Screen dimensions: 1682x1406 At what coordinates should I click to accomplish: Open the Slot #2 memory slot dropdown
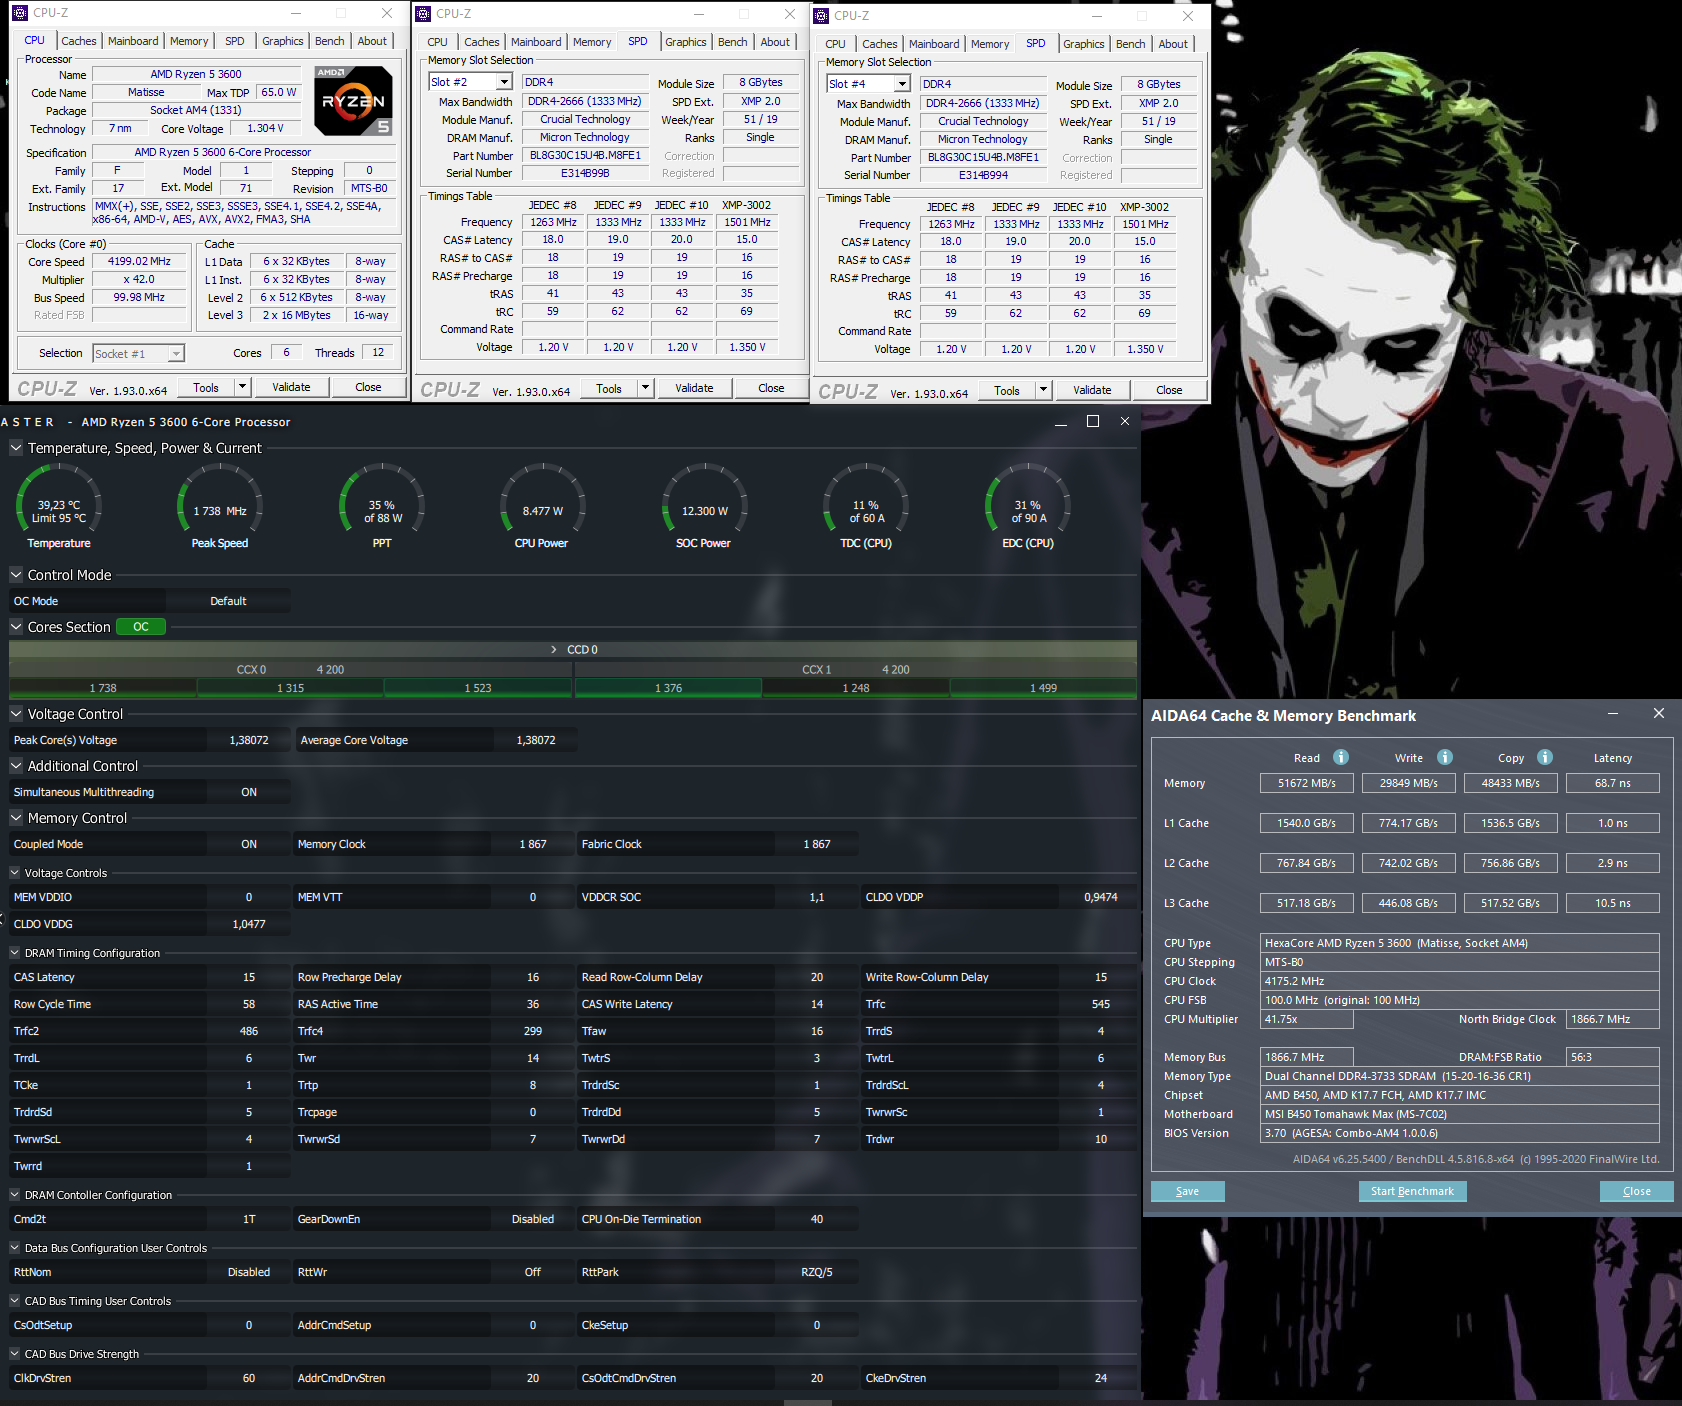[x=504, y=82]
